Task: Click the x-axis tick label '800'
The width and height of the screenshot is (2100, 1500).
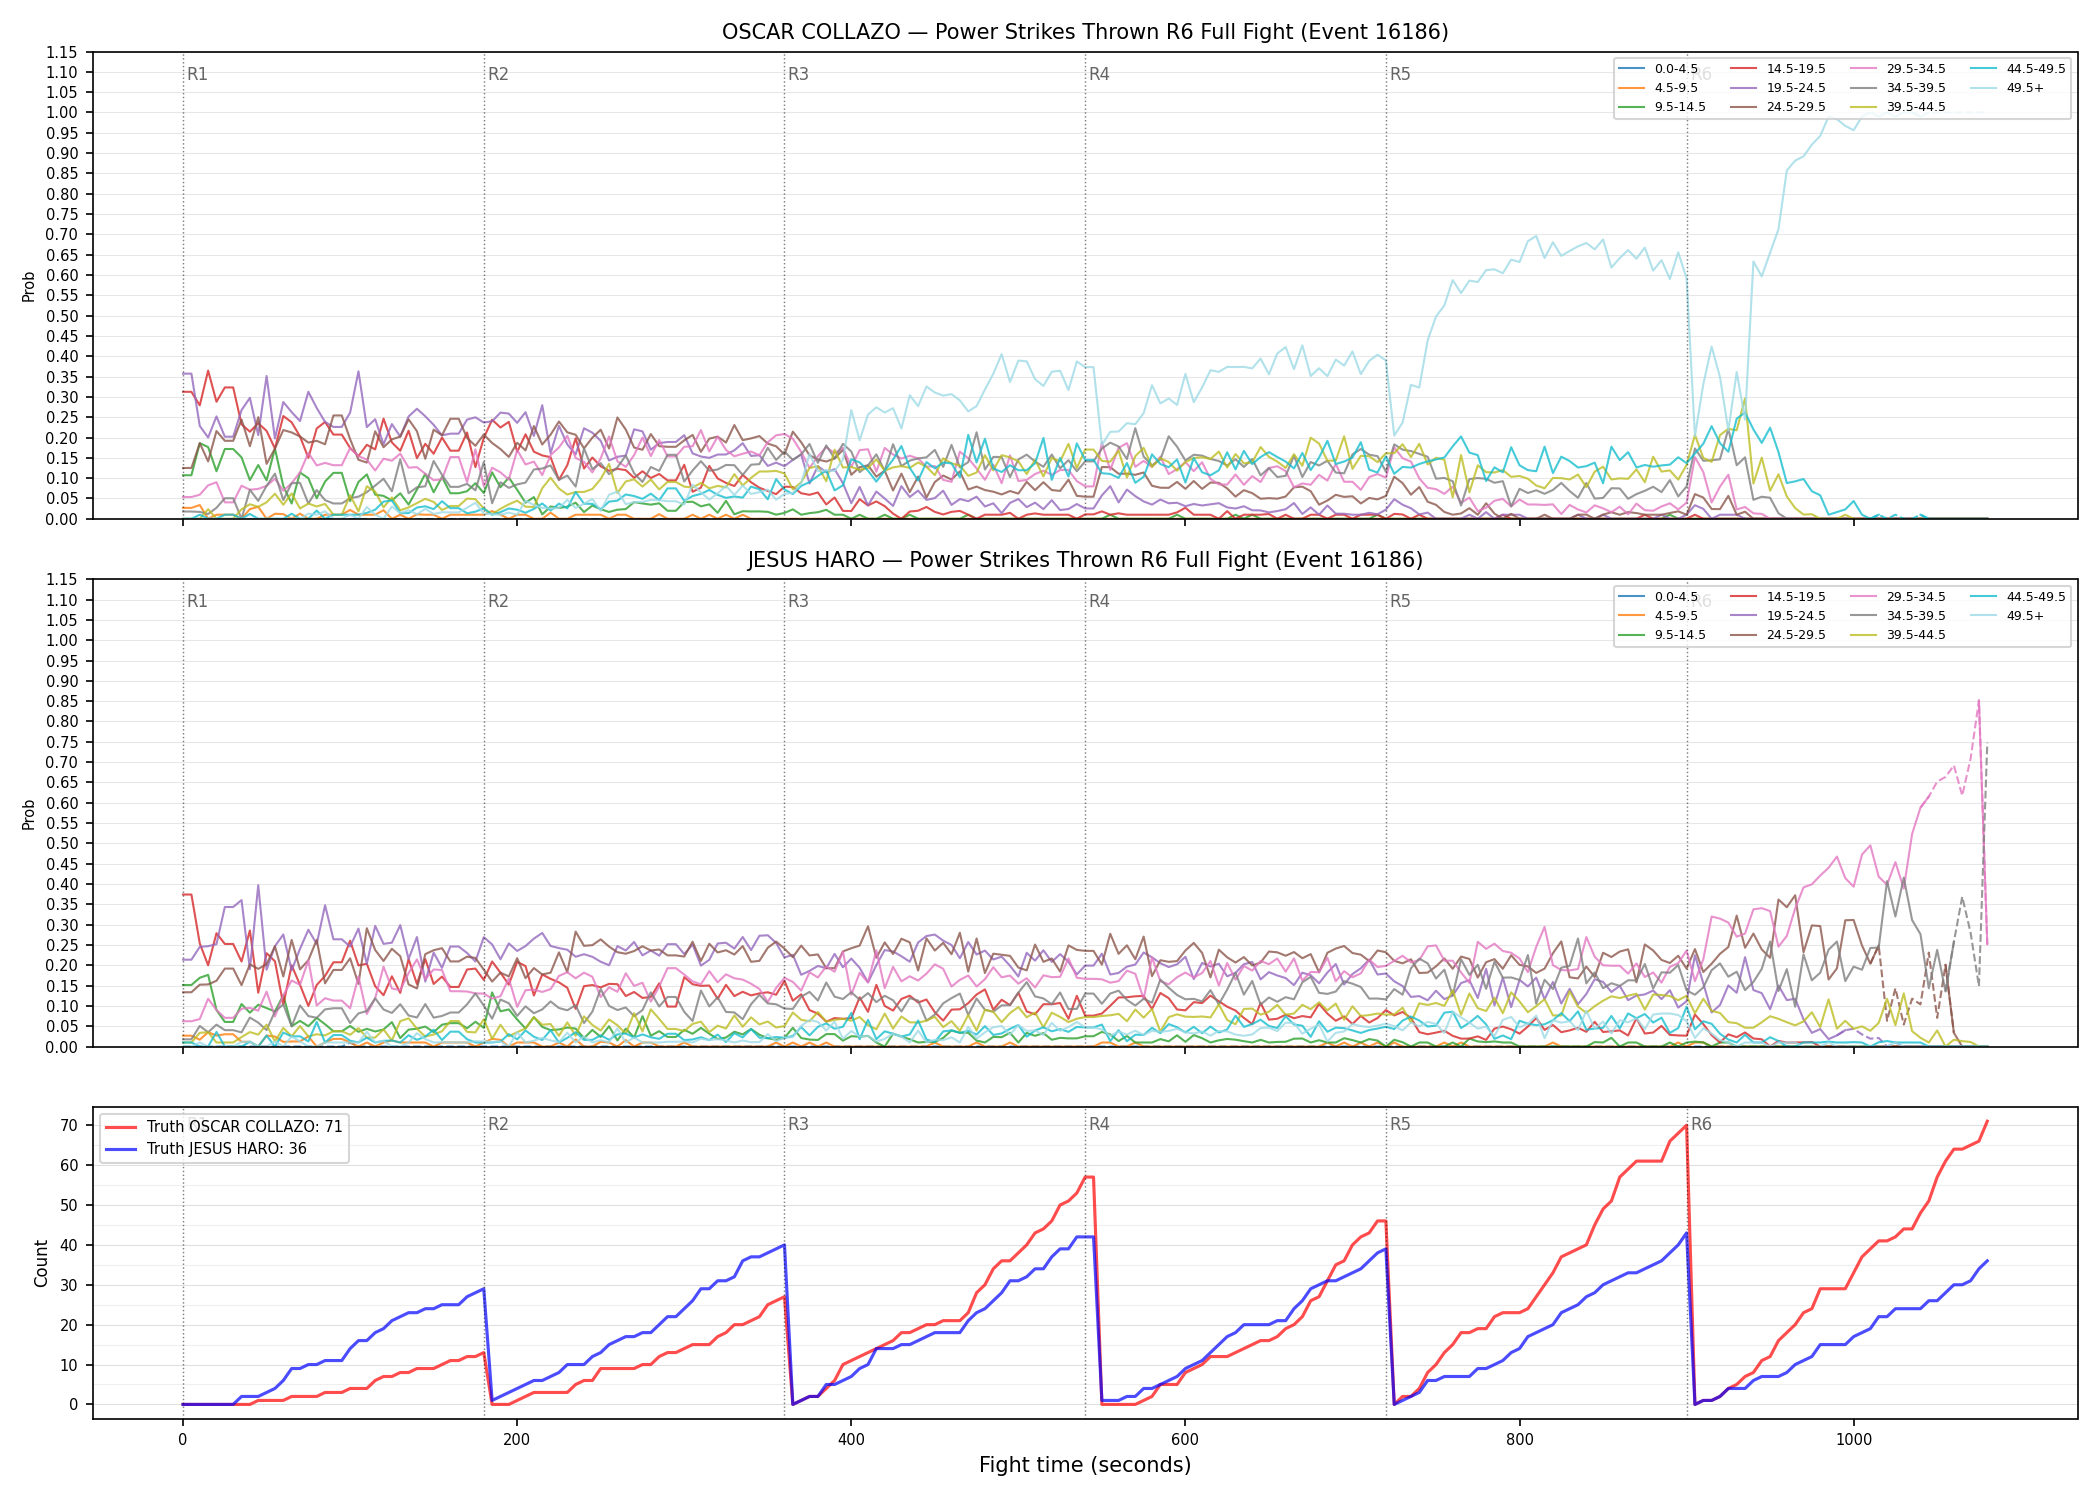Action: tap(1519, 1440)
